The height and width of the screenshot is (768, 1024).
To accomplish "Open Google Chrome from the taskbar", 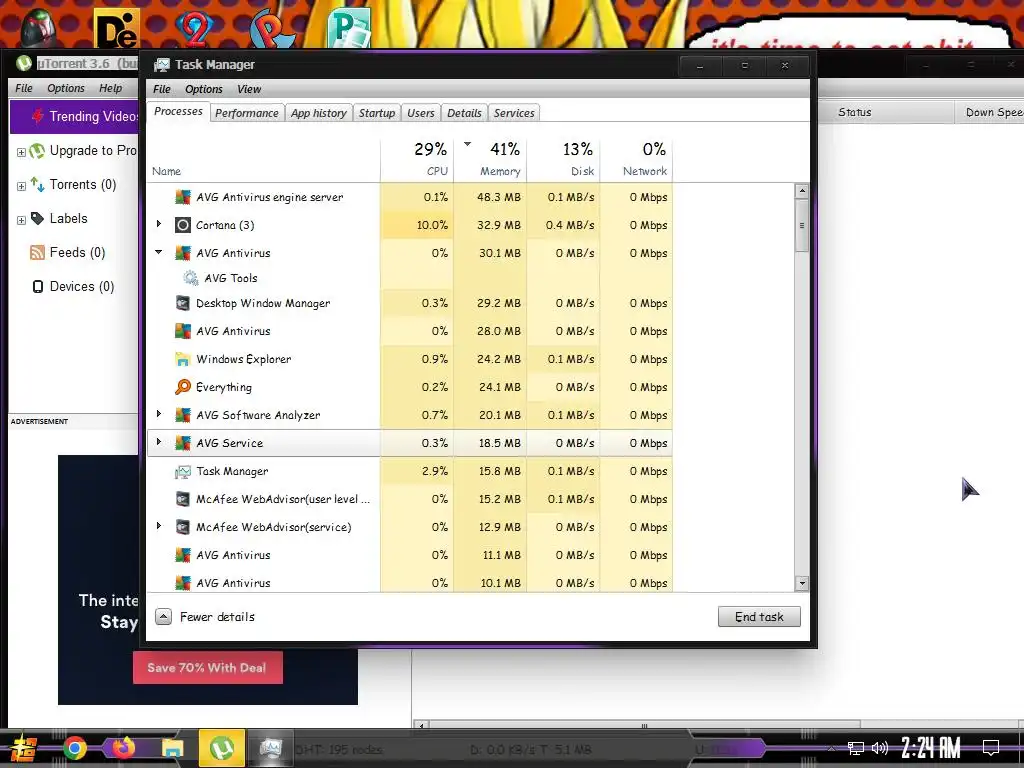I will click(74, 748).
